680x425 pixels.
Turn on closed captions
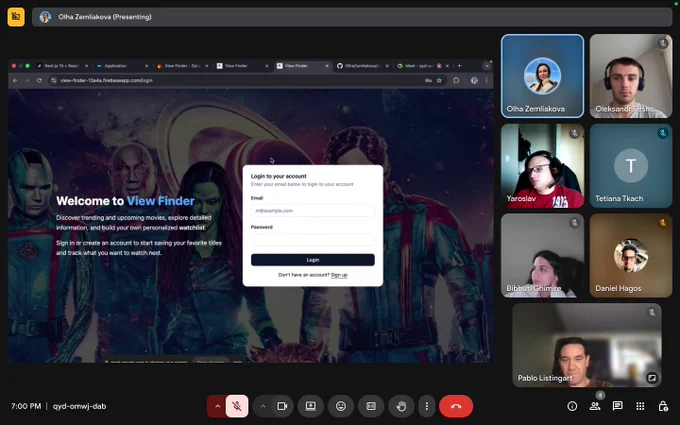(x=371, y=406)
